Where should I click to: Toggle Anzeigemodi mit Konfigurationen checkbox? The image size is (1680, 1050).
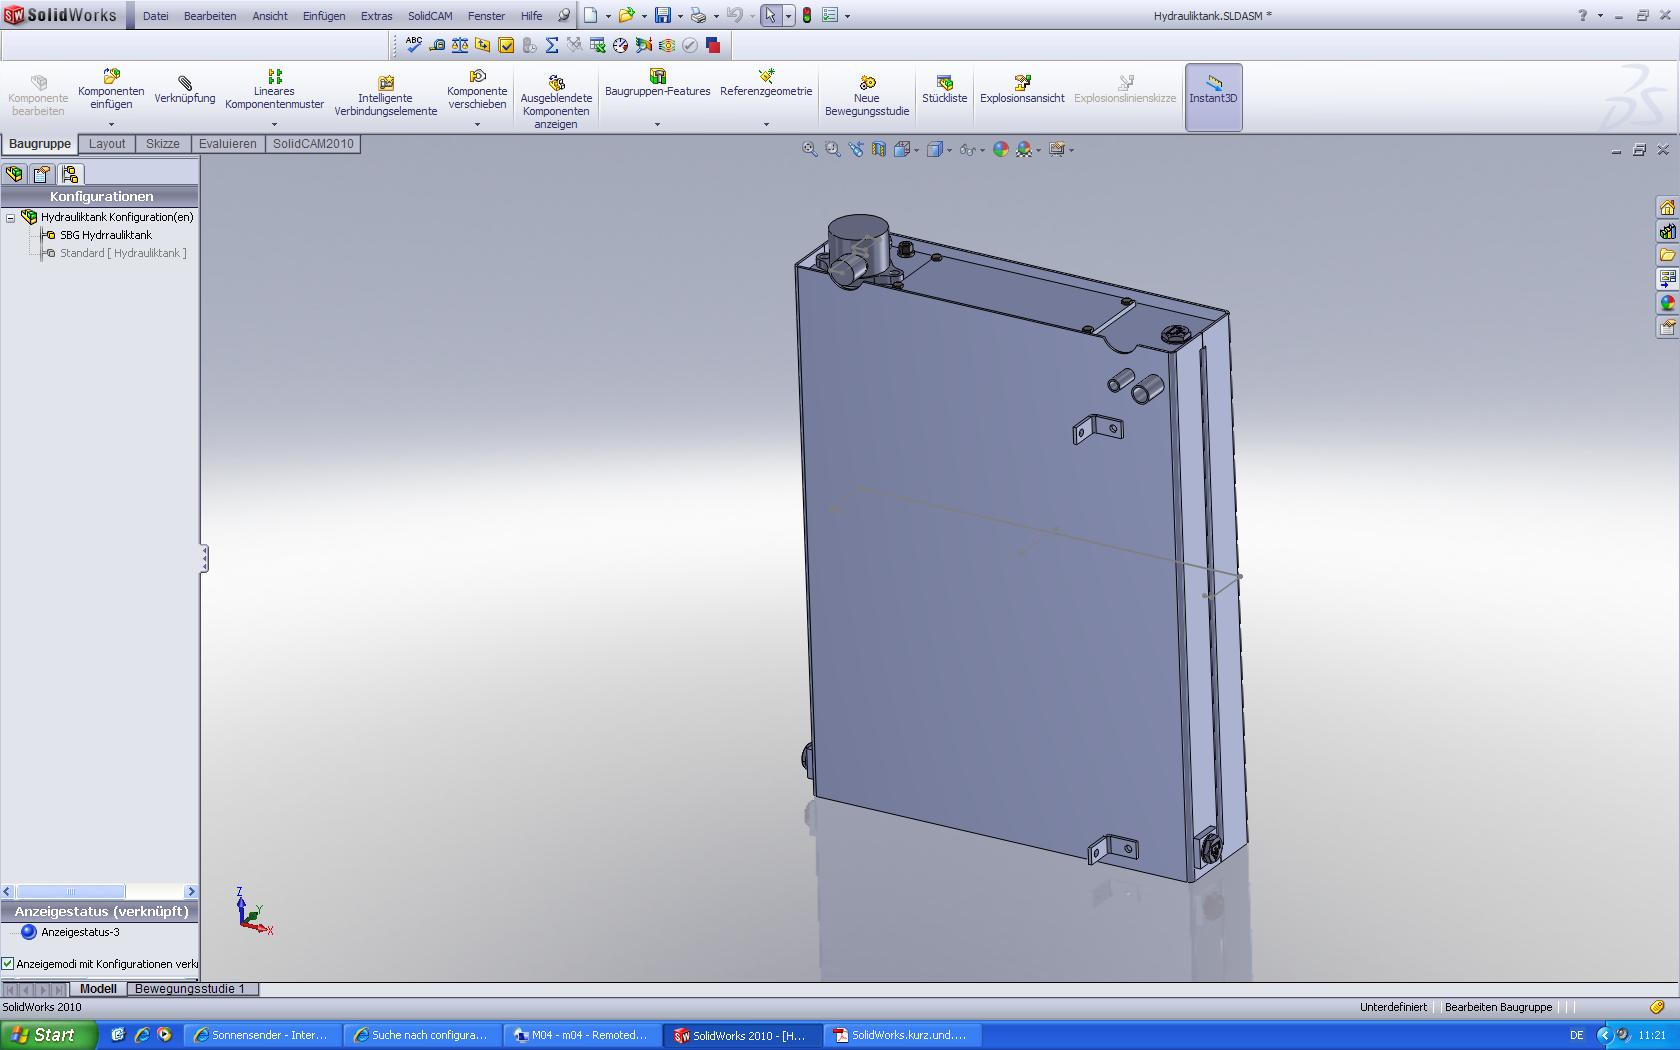(8, 964)
